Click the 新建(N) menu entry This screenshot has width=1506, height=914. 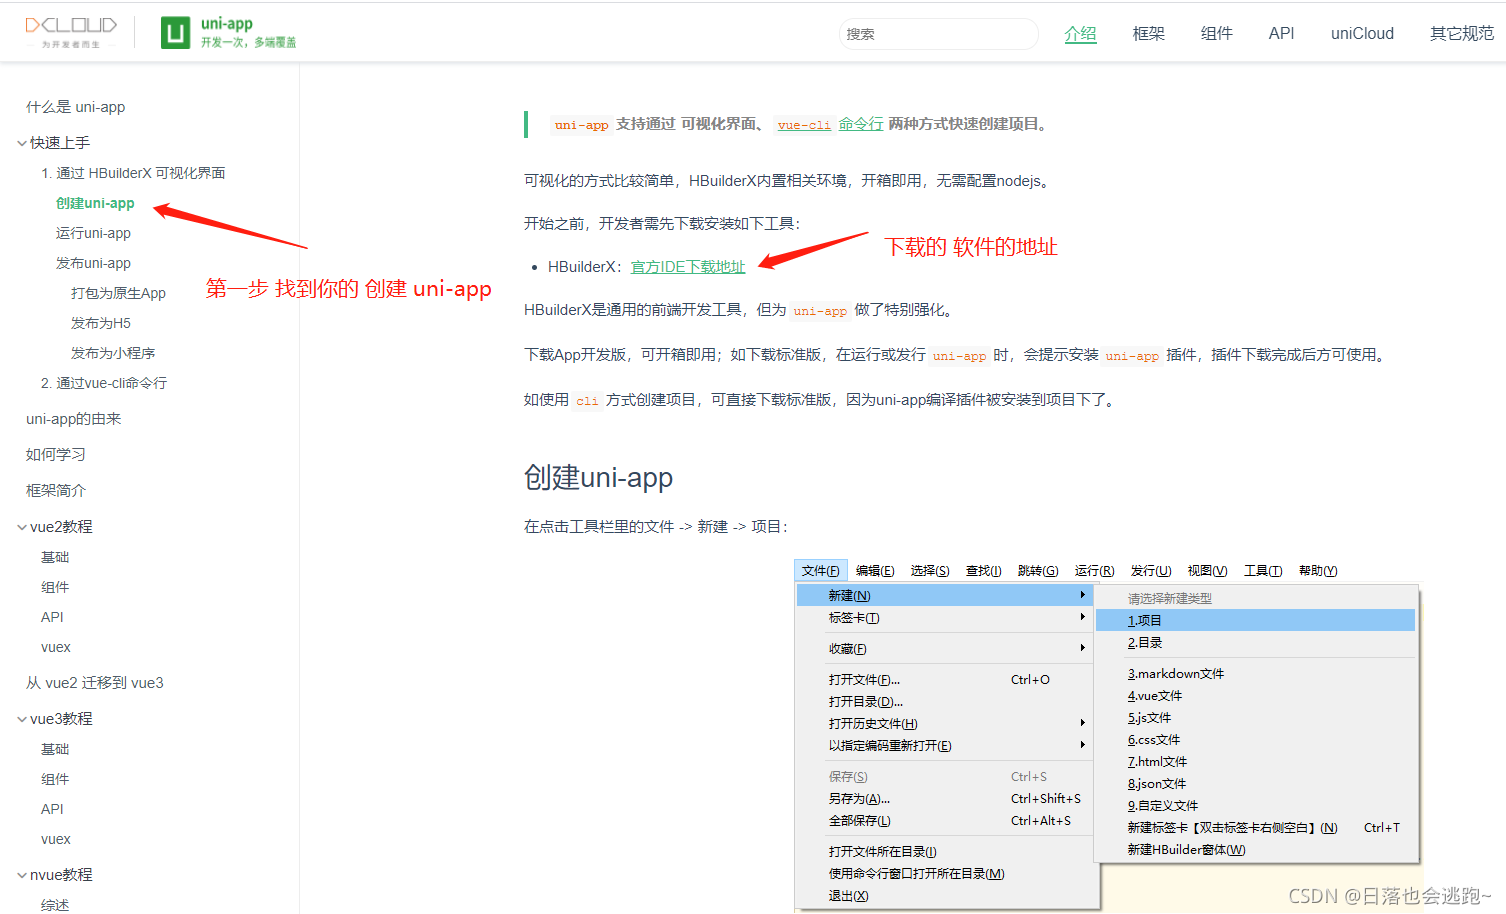point(944,596)
